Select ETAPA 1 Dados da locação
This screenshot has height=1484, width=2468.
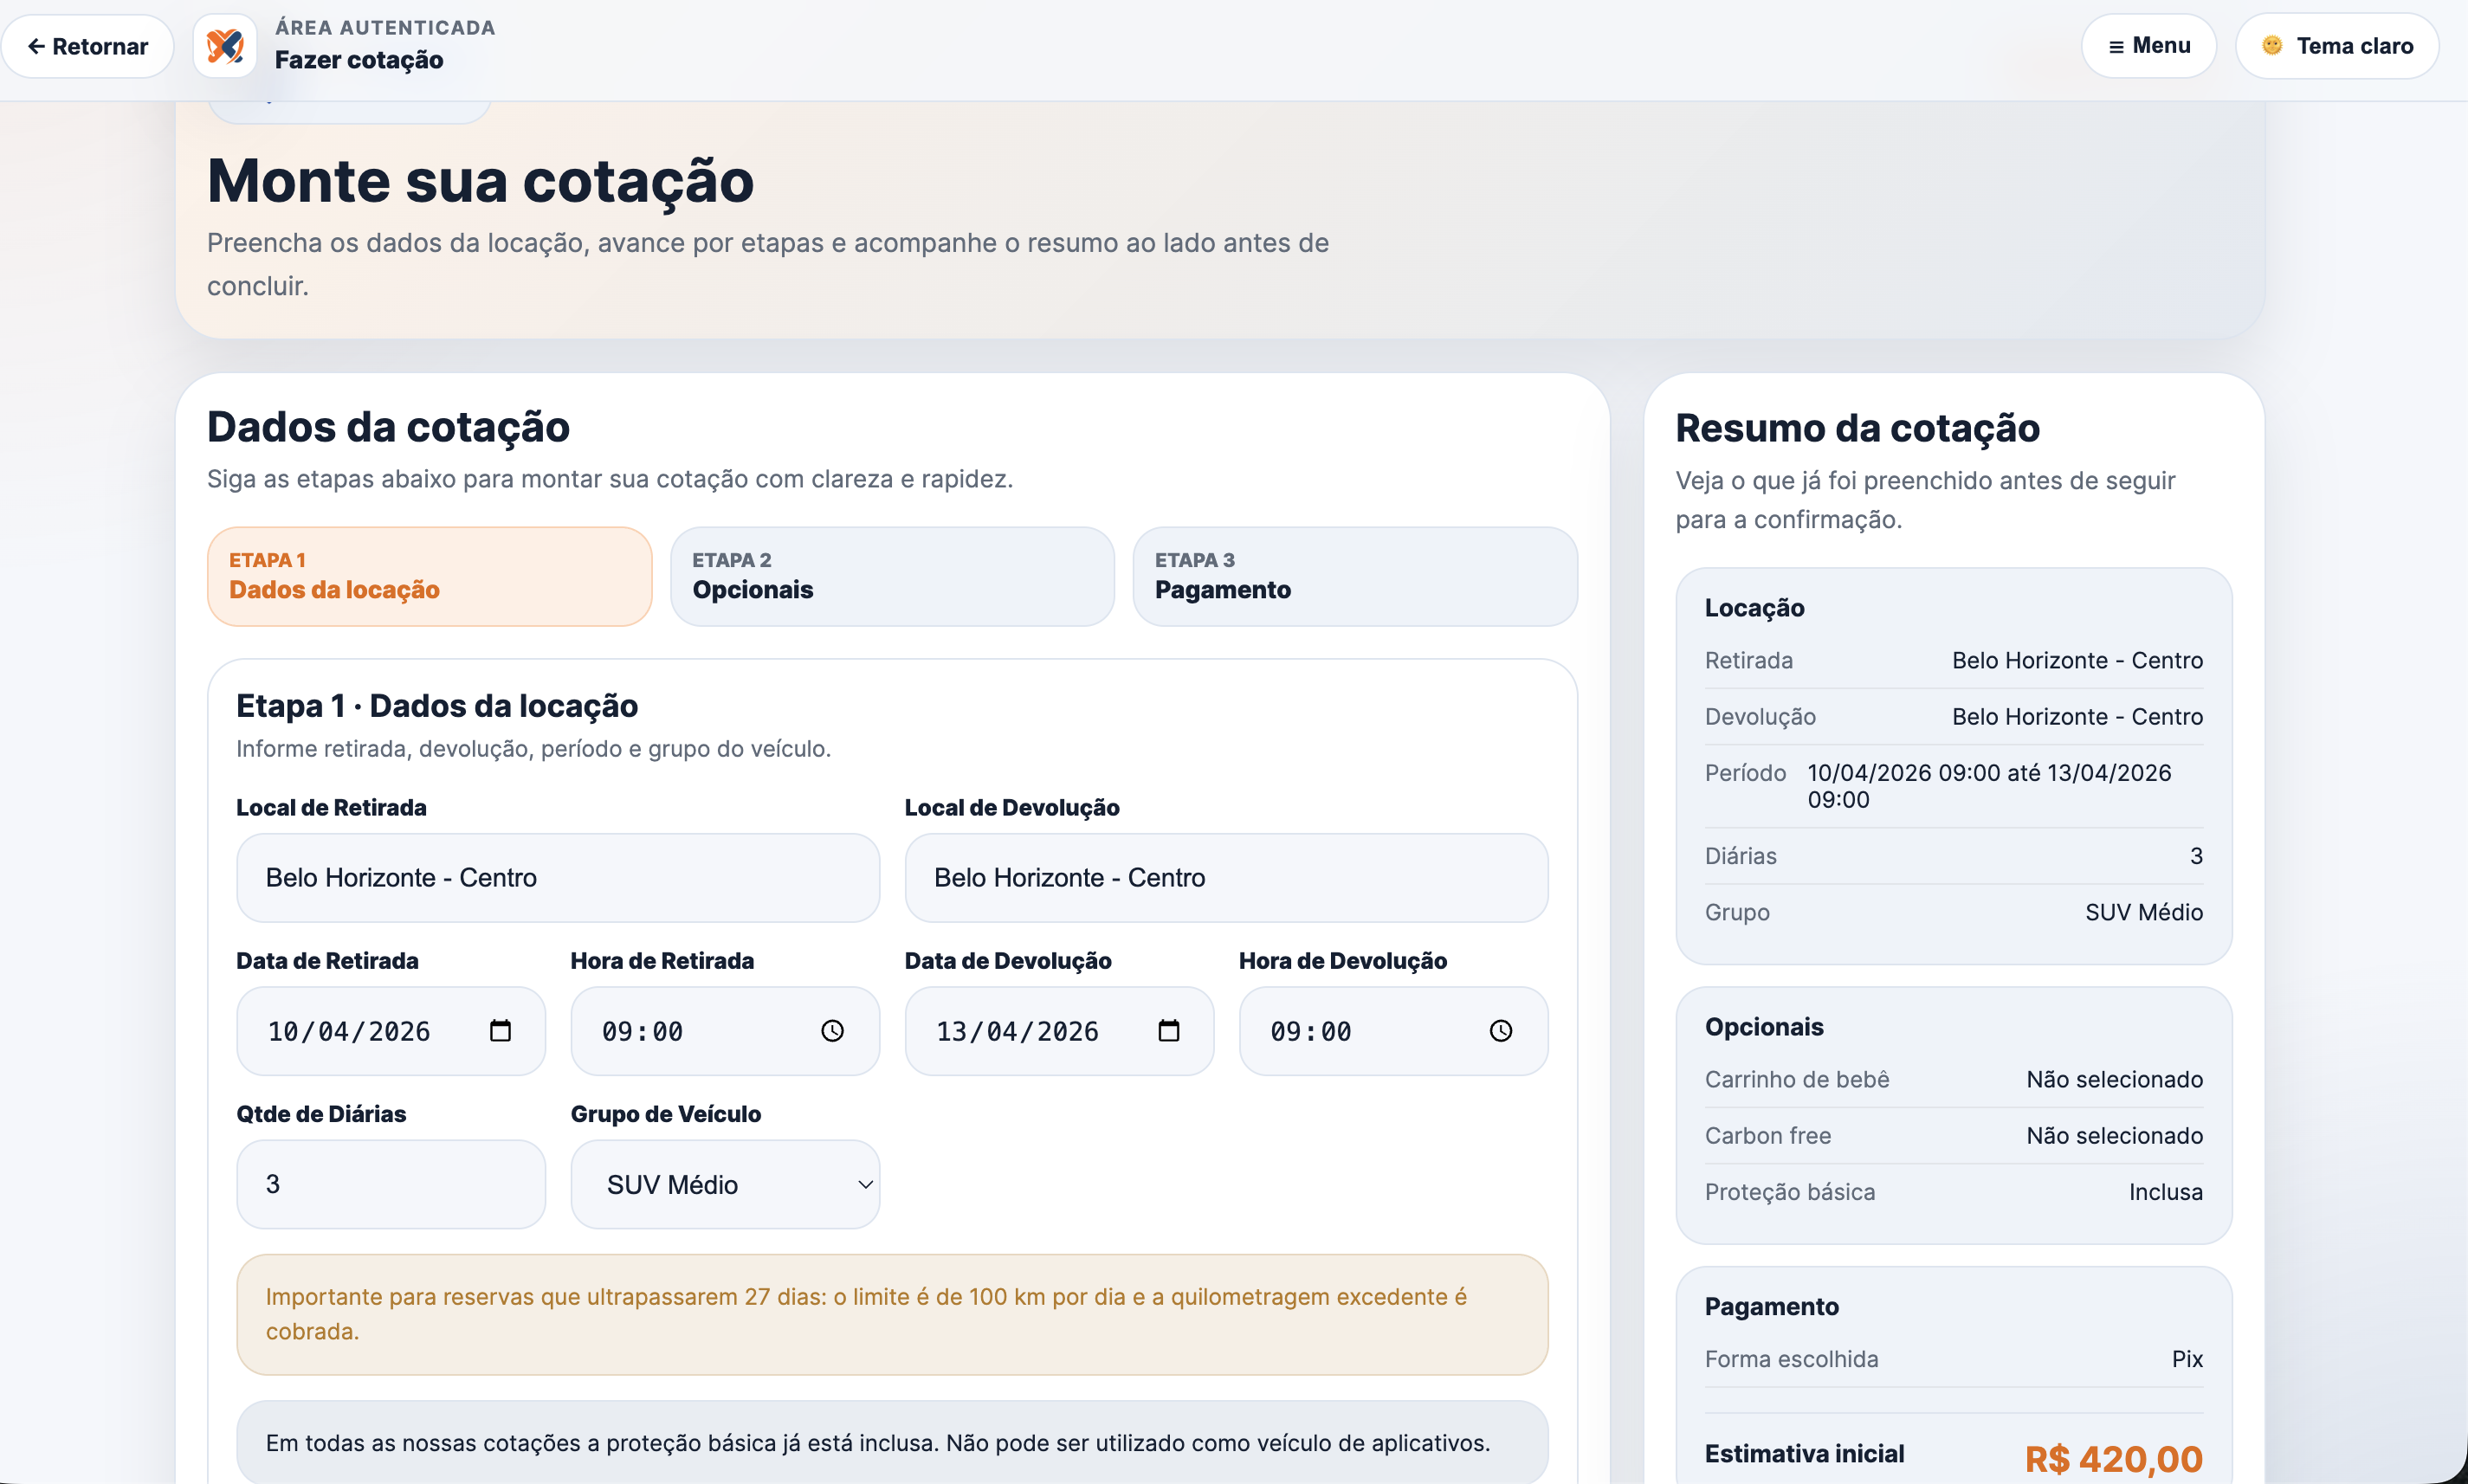[x=429, y=576]
